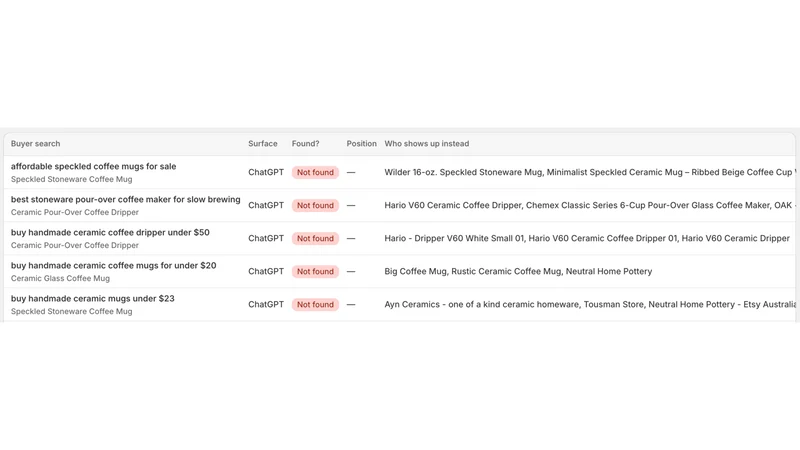The width and height of the screenshot is (800, 450).
Task: Click Not found badge in dripper under $50 row
Action: click(315, 238)
